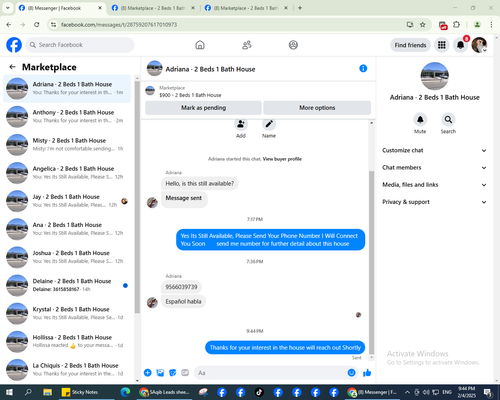Bookmark this page with star icon
500x400 pixels.
point(423,25)
